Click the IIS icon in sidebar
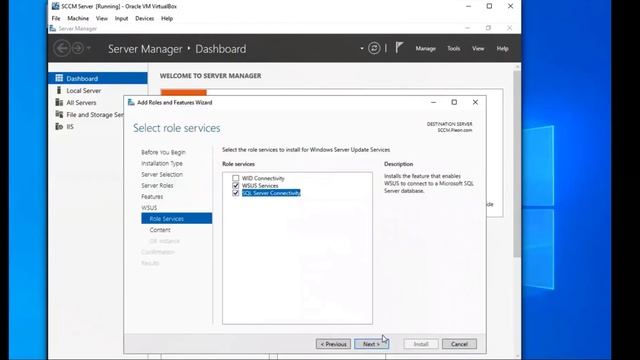640x360 pixels. coord(59,127)
